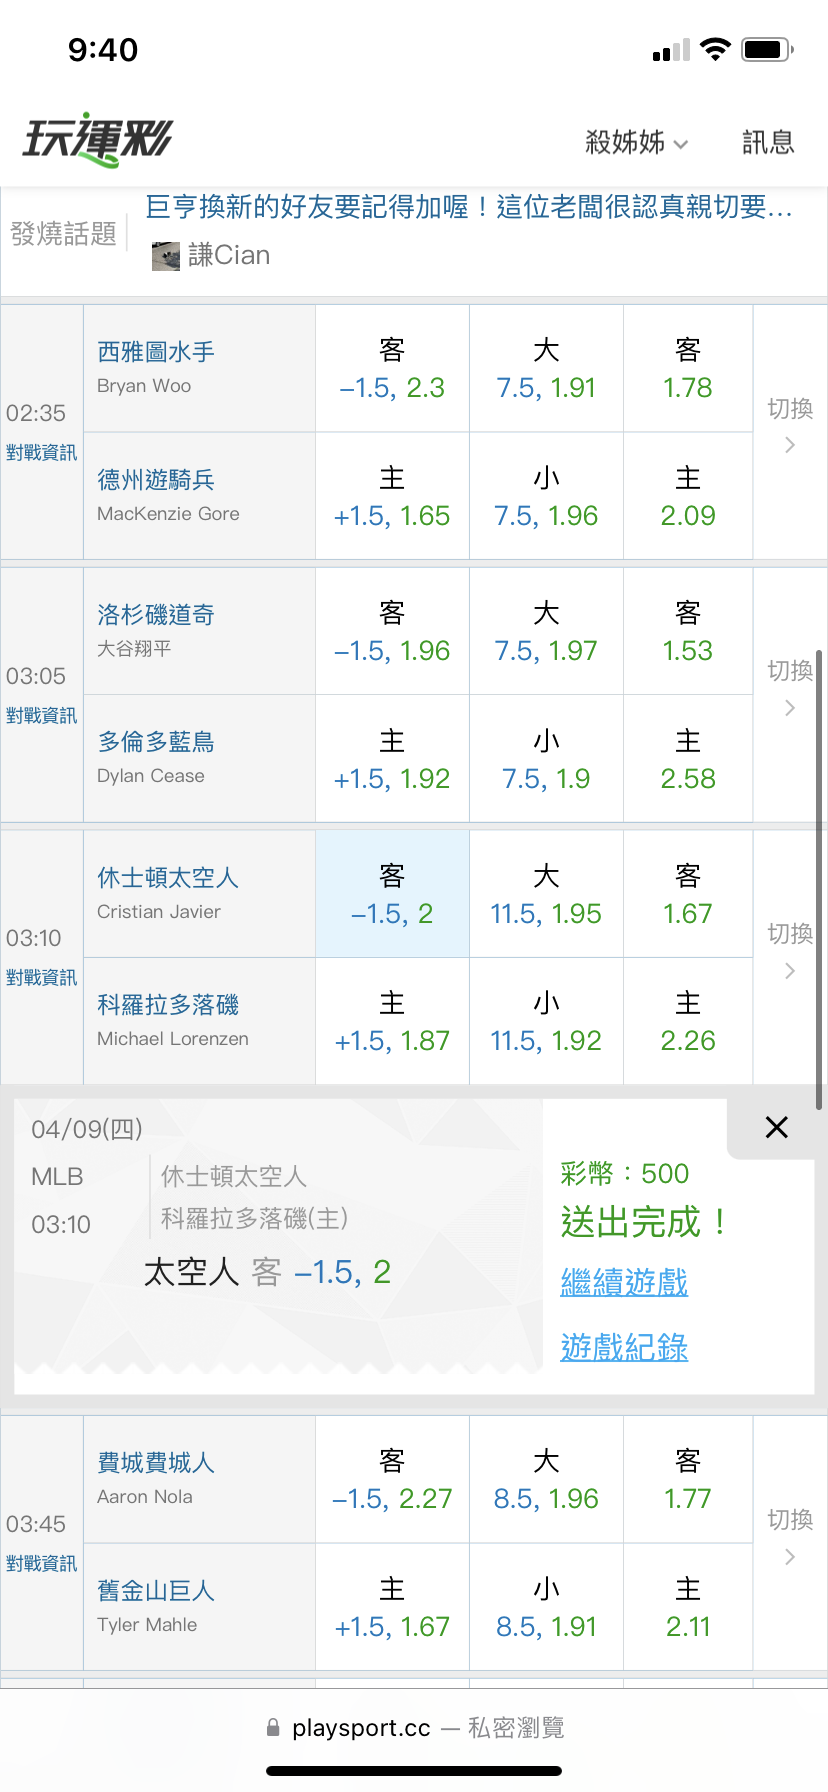View 對戰資訊 for the 03:45 game
Image resolution: width=828 pixels, height=1792 pixels.
(x=41, y=1564)
